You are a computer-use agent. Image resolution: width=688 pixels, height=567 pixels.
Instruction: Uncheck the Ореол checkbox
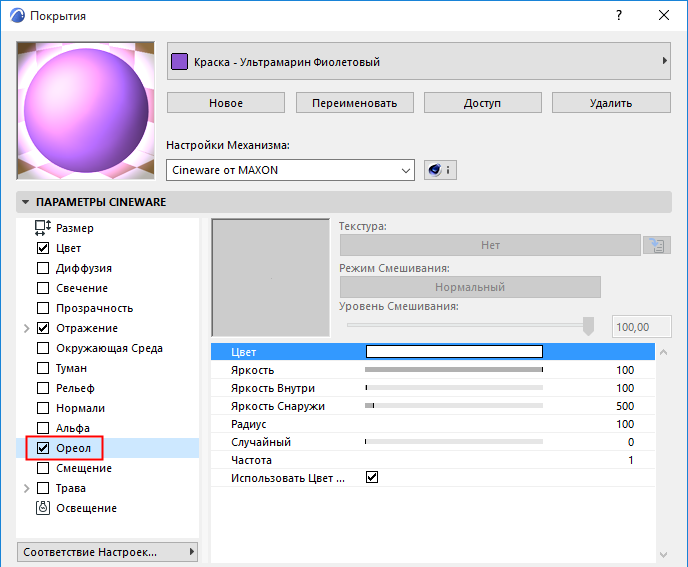click(43, 448)
